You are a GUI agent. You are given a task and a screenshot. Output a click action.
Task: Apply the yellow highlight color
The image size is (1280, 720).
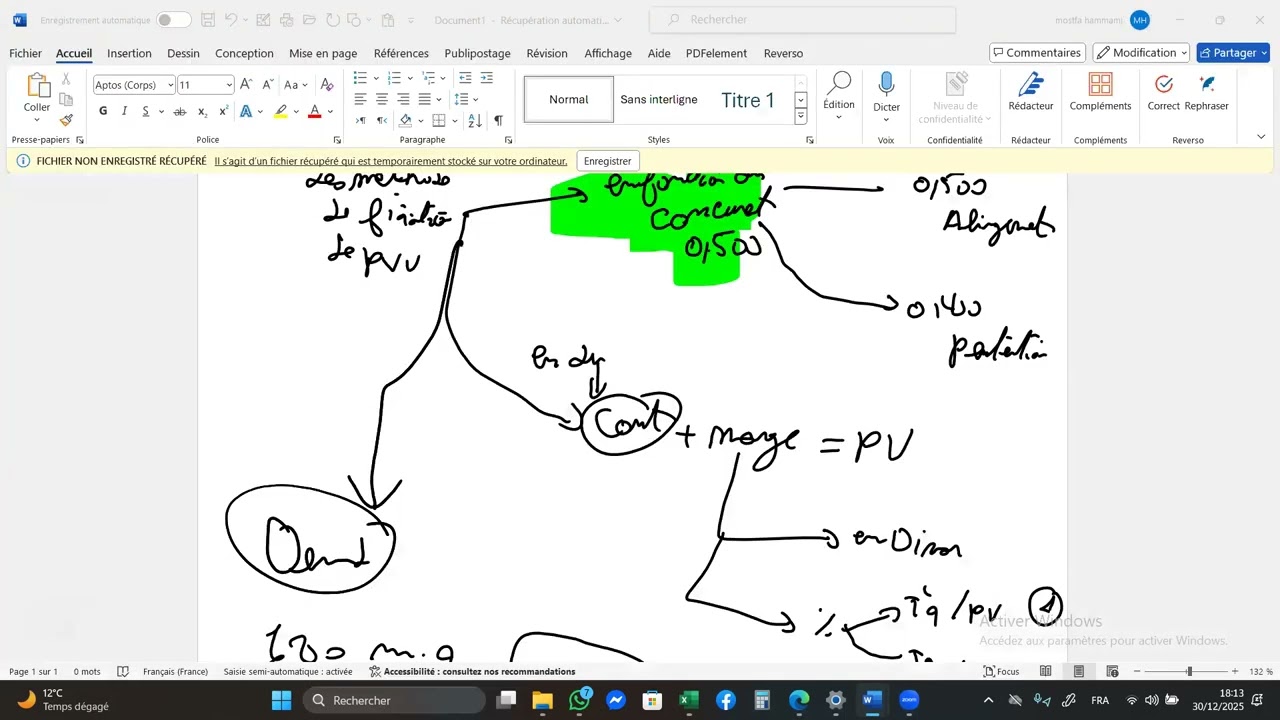point(281,112)
